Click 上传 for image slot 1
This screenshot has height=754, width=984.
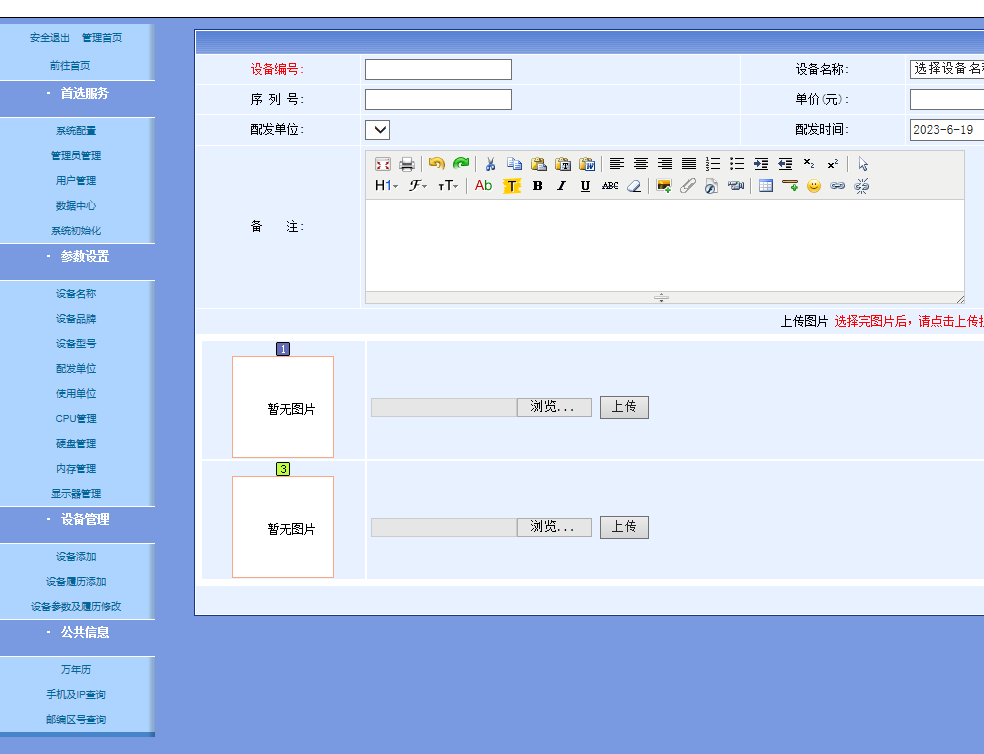[624, 407]
